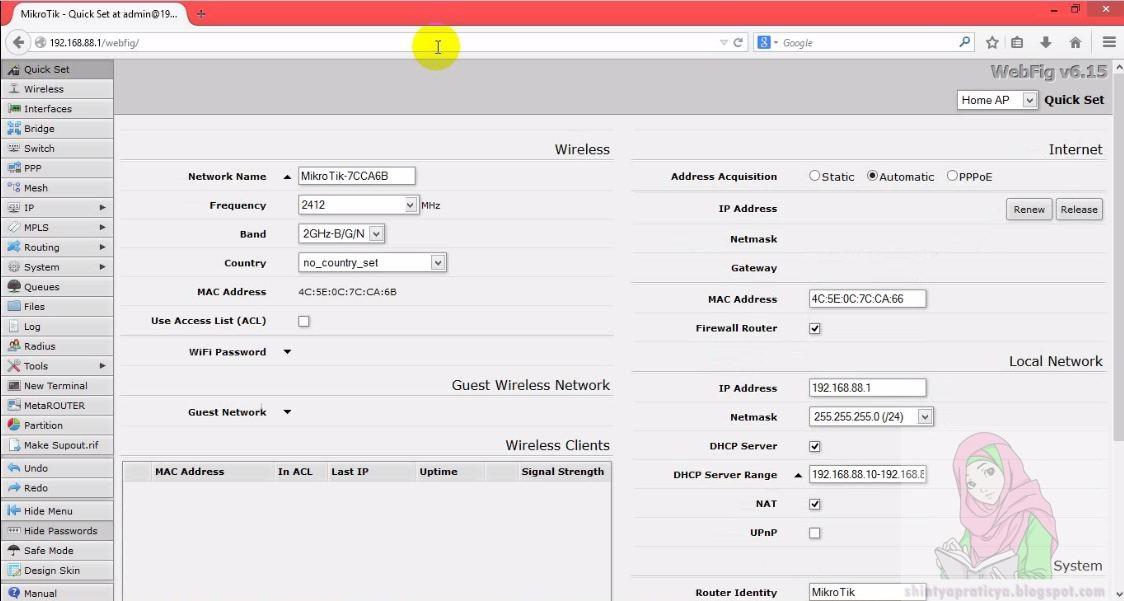
Task: Click the Hide Passwords icon
Action: (14, 531)
